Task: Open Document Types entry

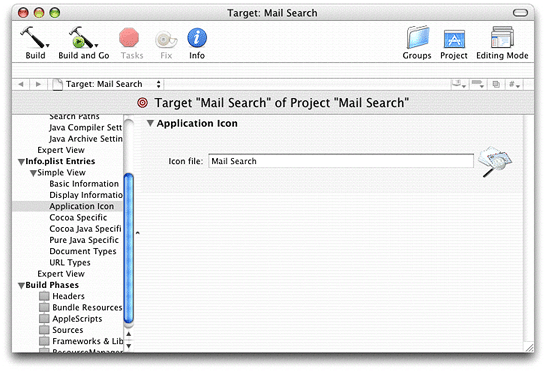Action: pos(83,251)
